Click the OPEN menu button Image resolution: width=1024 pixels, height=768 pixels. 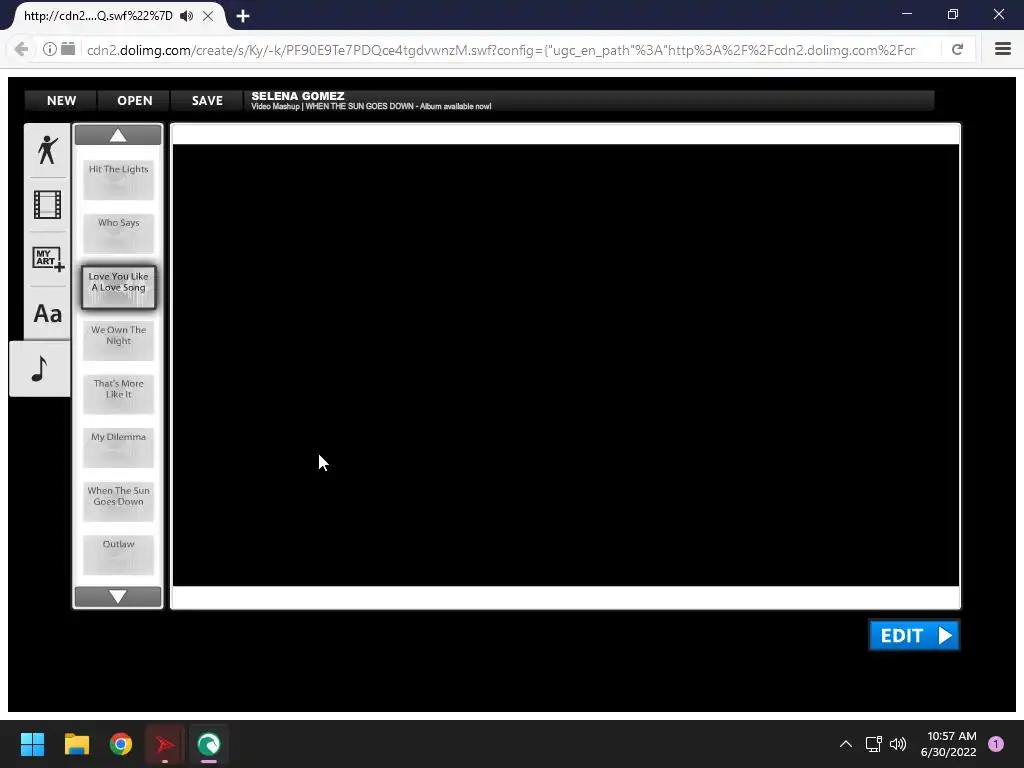point(135,101)
